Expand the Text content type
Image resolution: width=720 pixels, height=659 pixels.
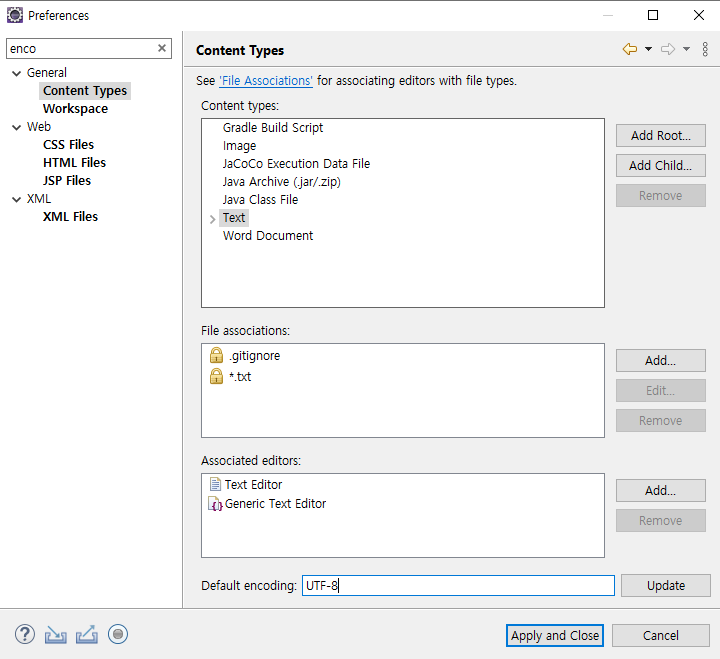click(x=212, y=219)
